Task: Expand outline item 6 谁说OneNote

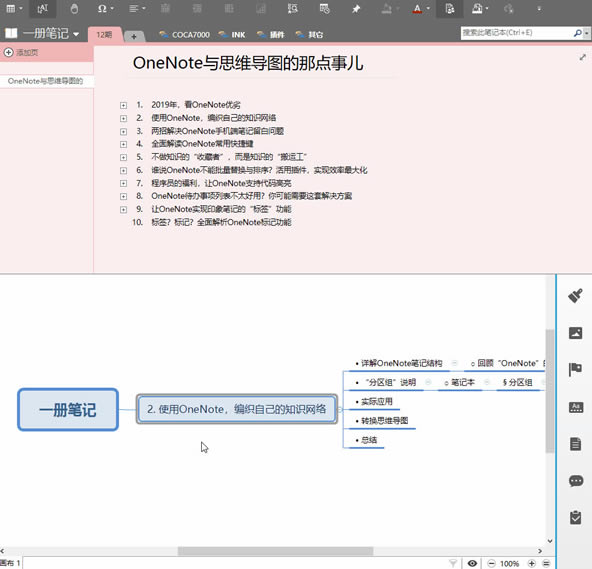Action: pyautogui.click(x=123, y=171)
